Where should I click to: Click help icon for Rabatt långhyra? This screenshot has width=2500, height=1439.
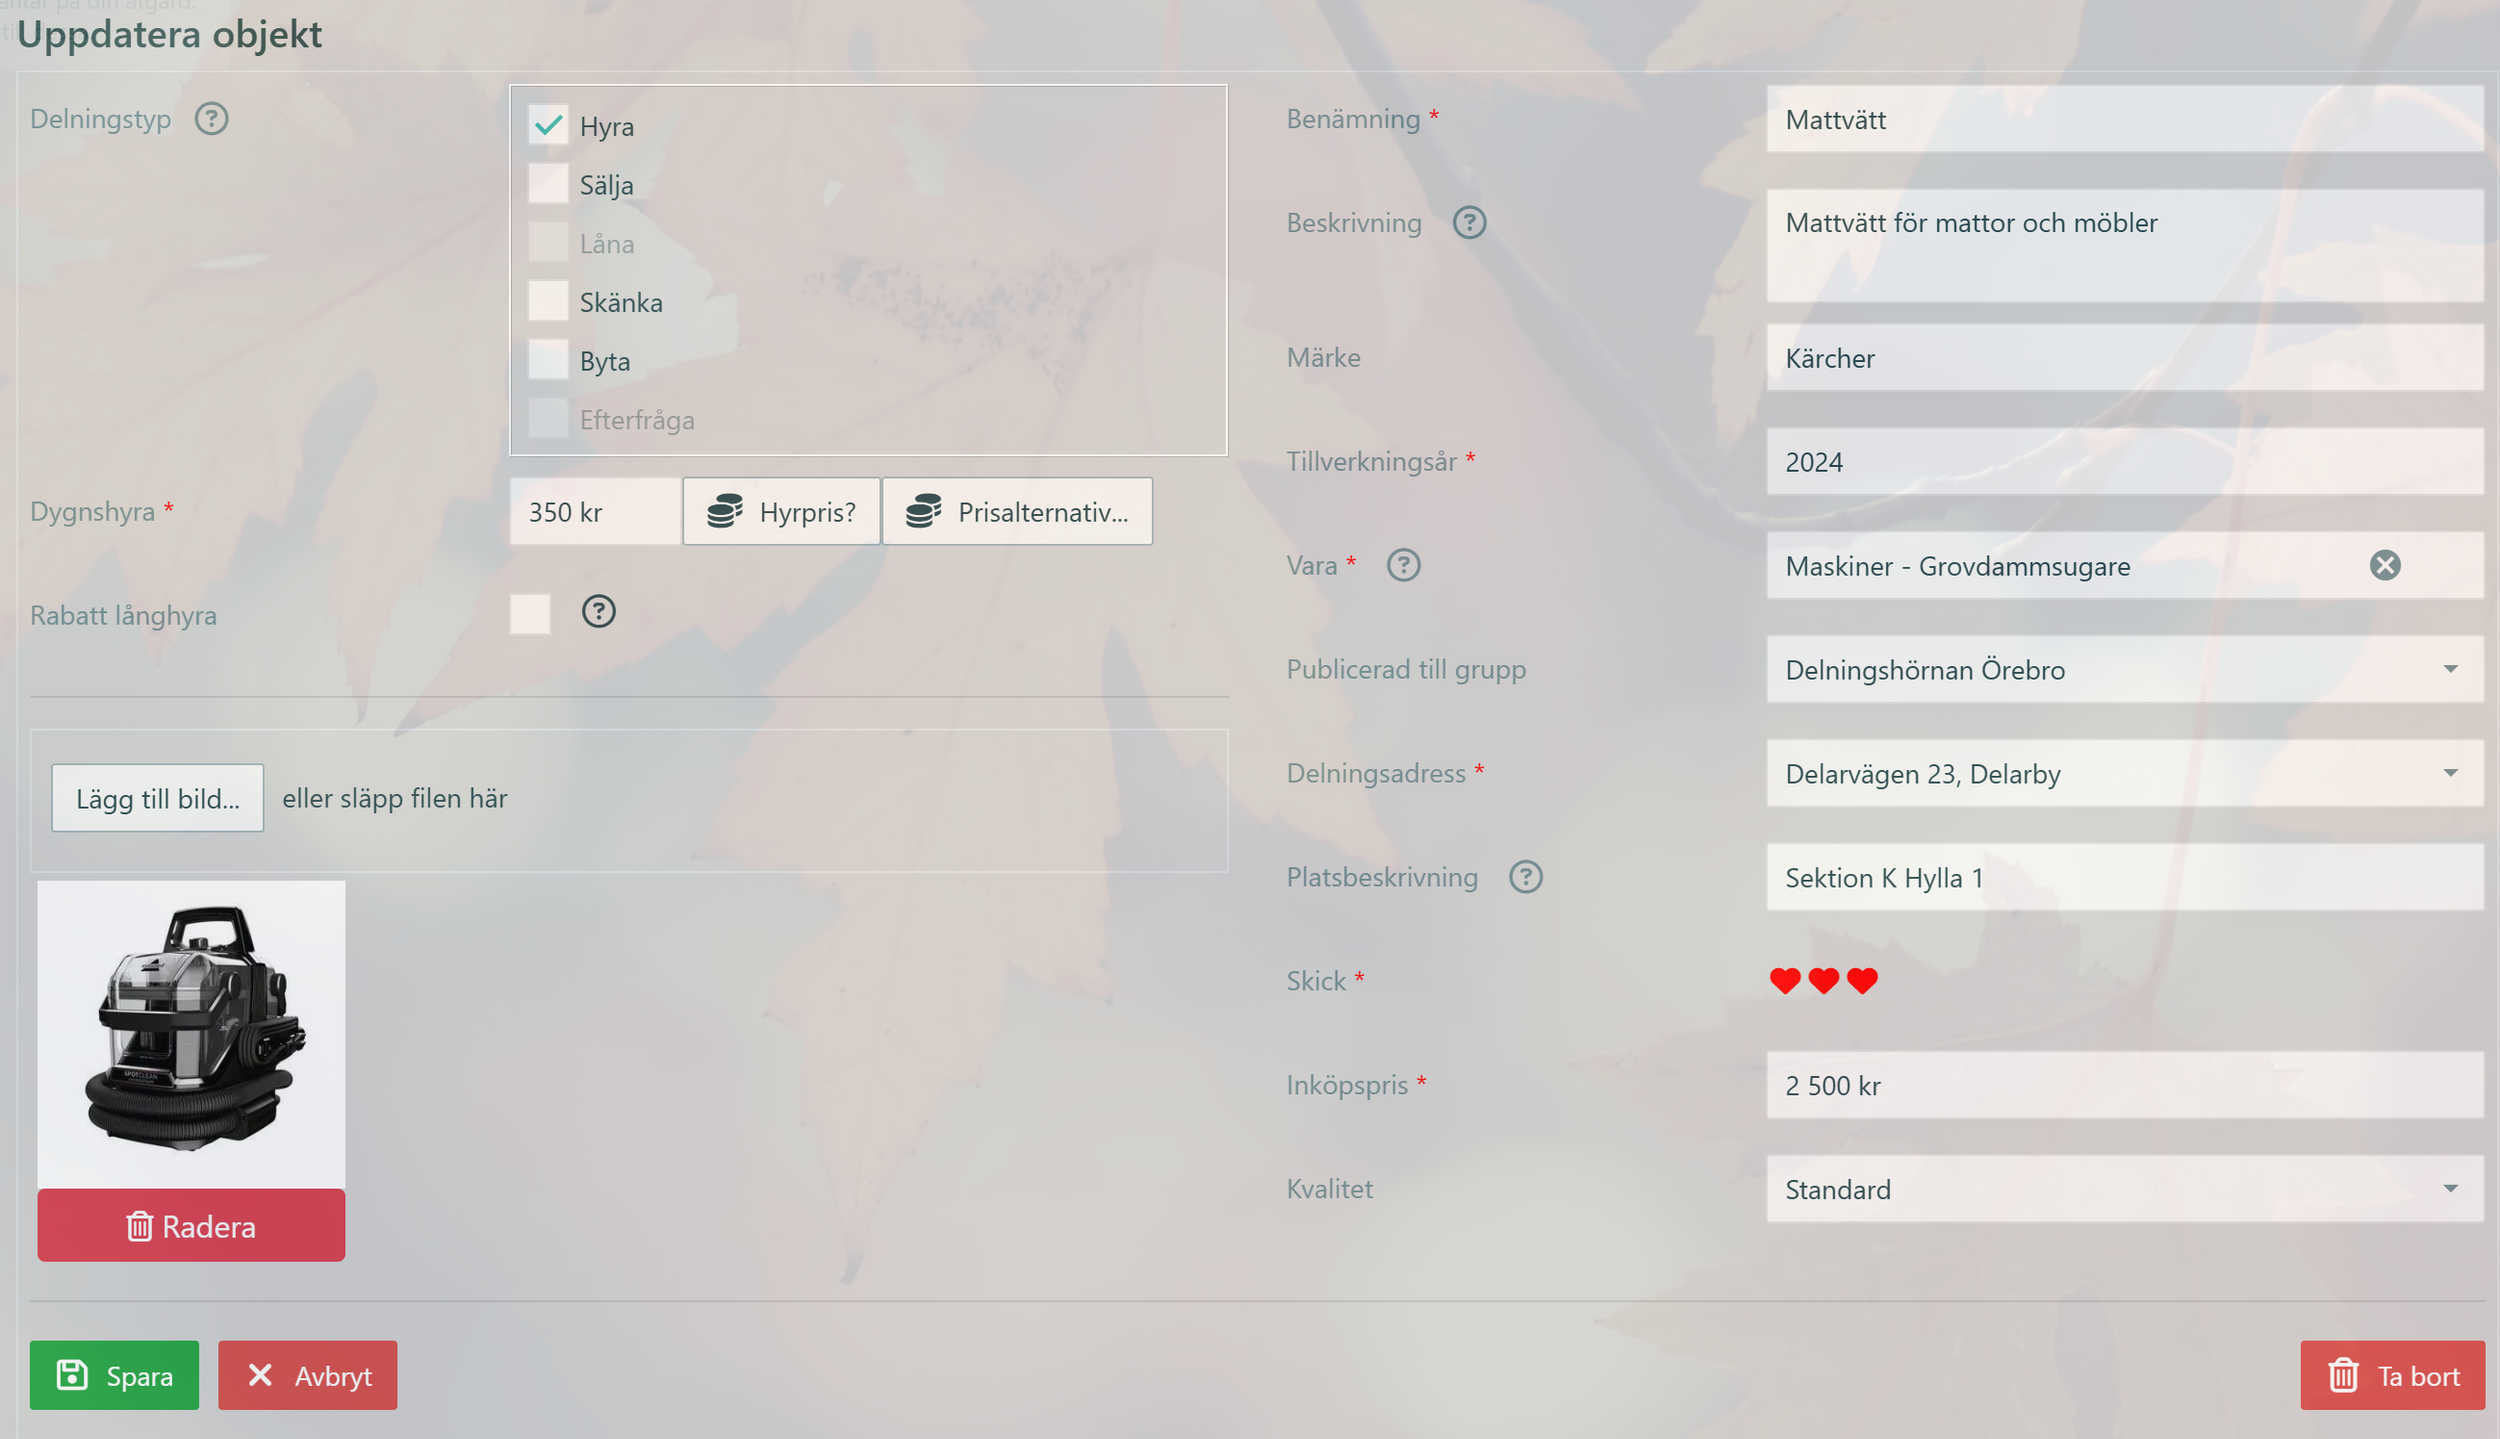point(598,611)
